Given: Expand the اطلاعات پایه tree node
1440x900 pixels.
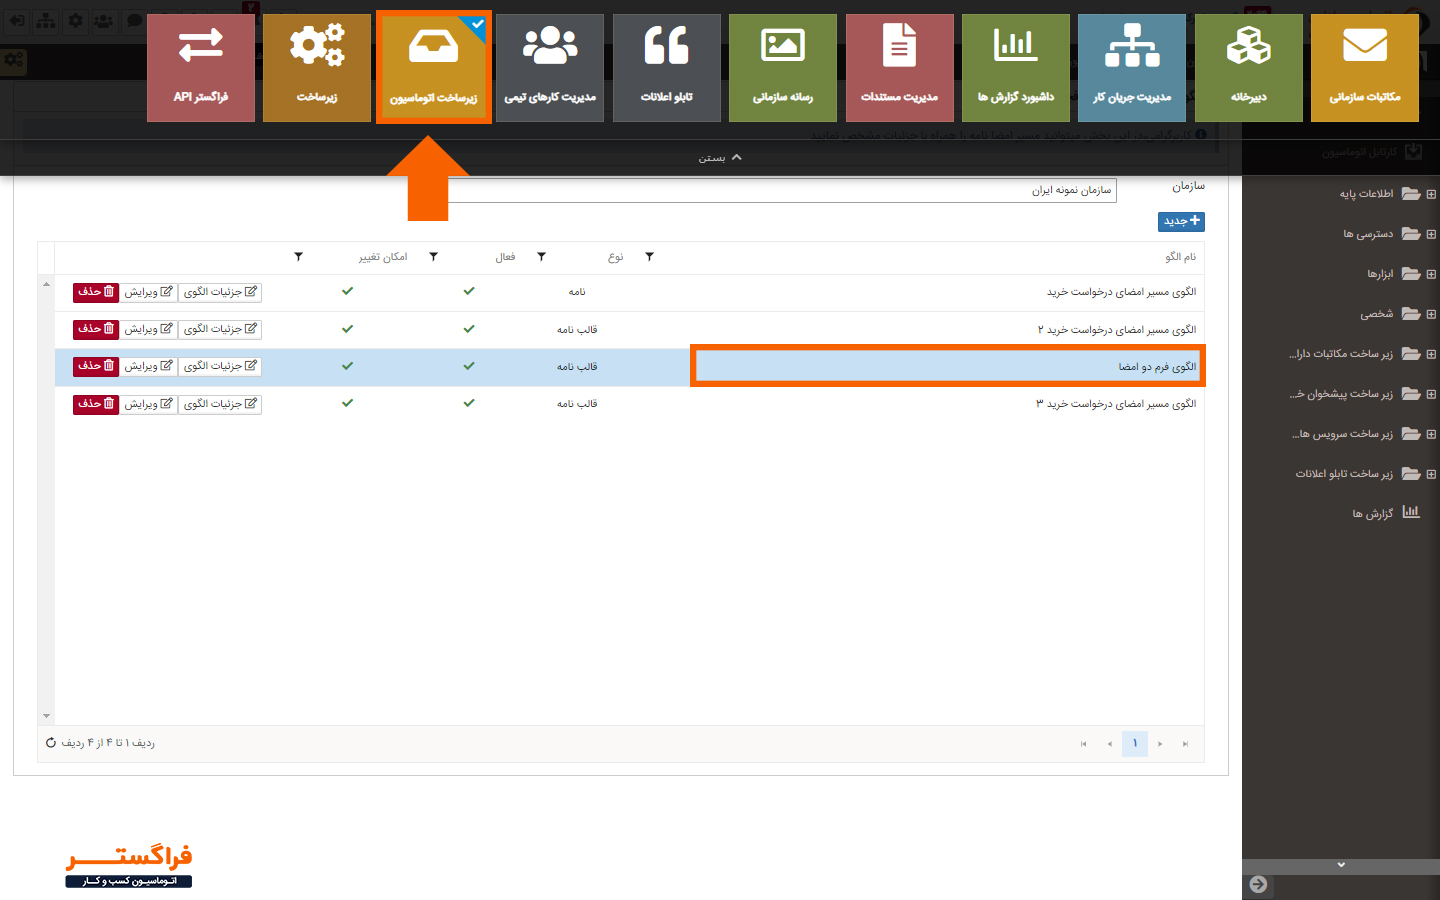Looking at the screenshot, I should pos(1431,194).
